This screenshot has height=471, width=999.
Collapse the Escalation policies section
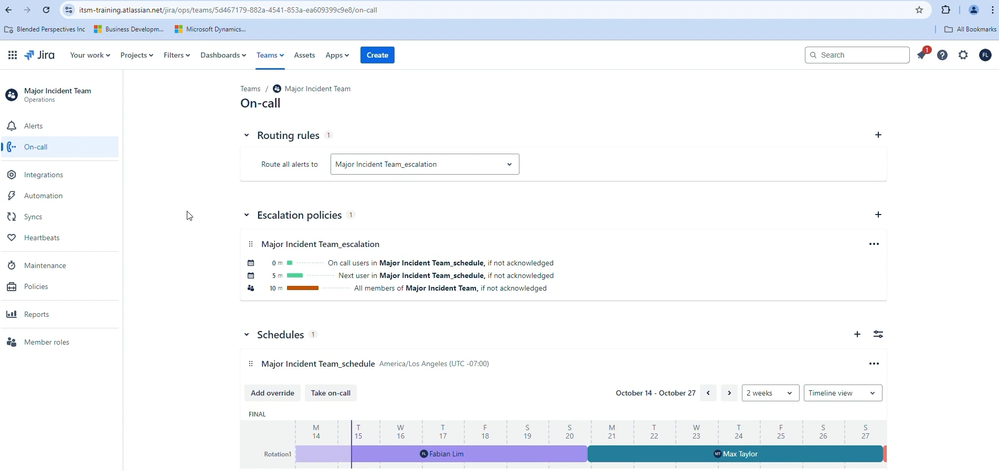247,215
